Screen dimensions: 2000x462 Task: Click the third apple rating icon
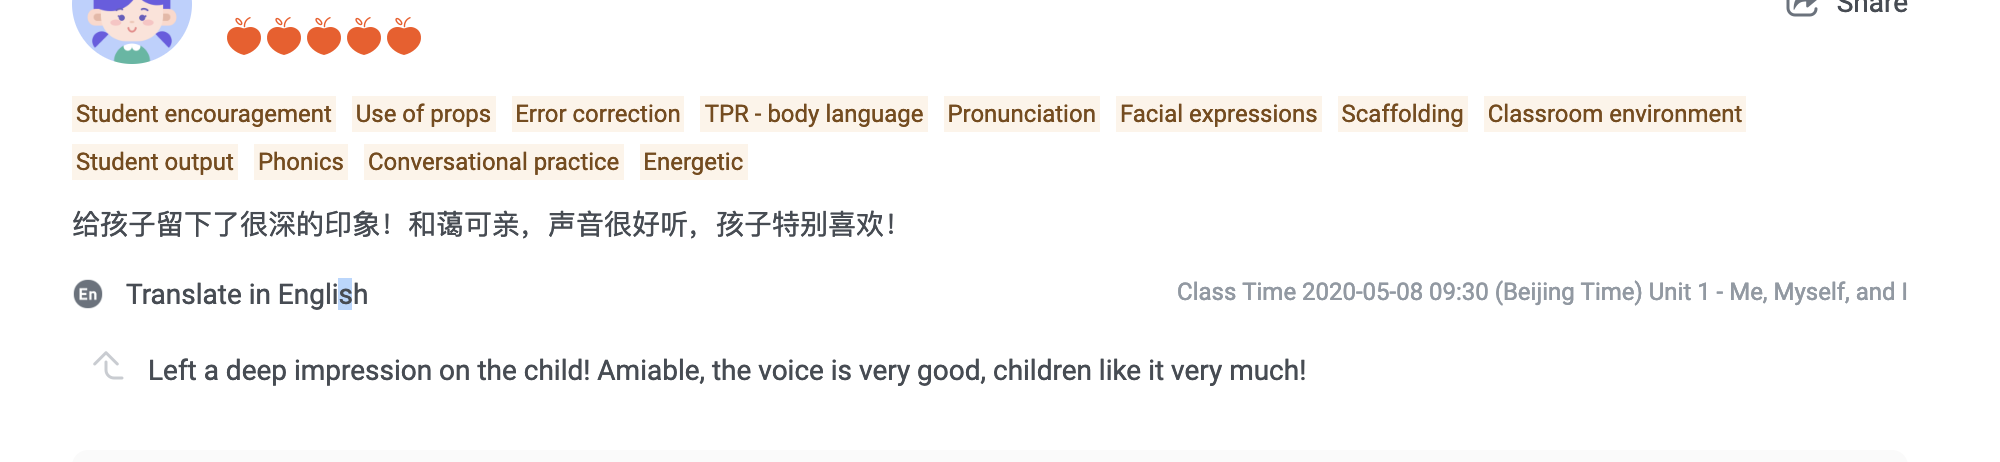tap(323, 37)
